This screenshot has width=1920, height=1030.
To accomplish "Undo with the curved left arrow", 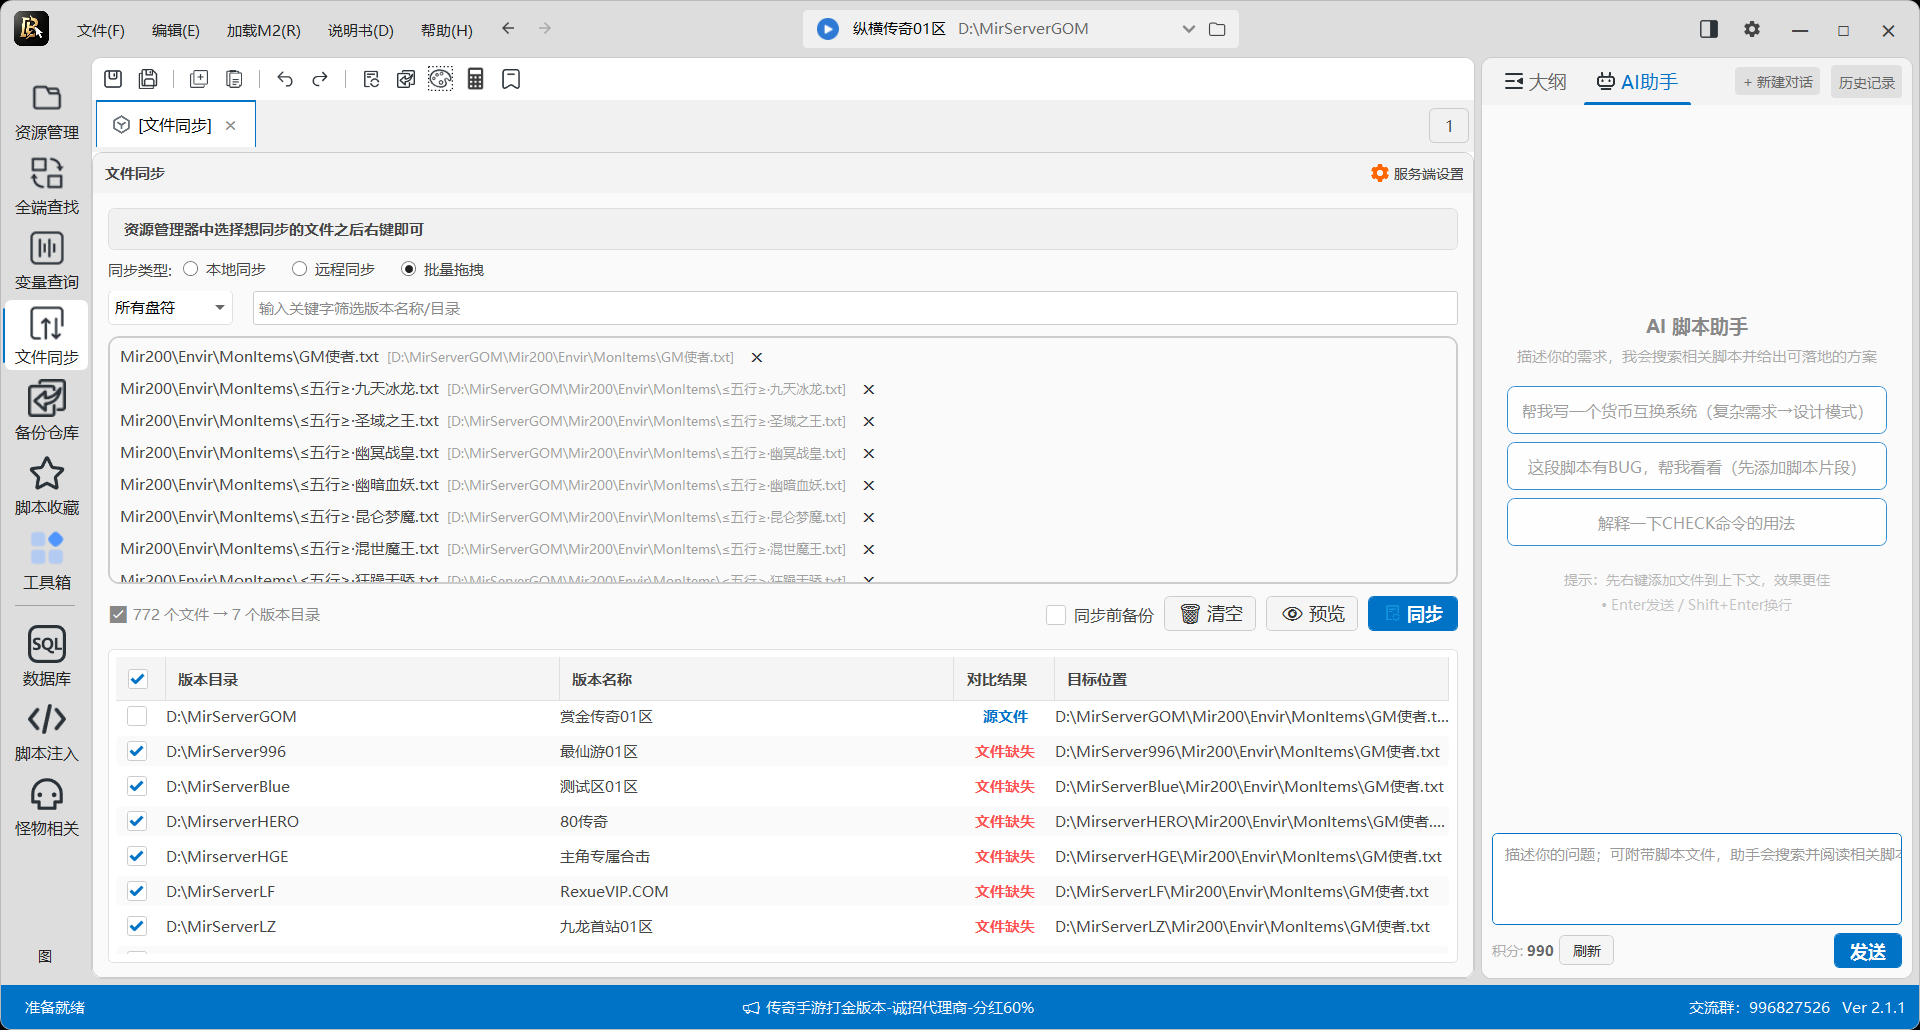I will (x=285, y=79).
